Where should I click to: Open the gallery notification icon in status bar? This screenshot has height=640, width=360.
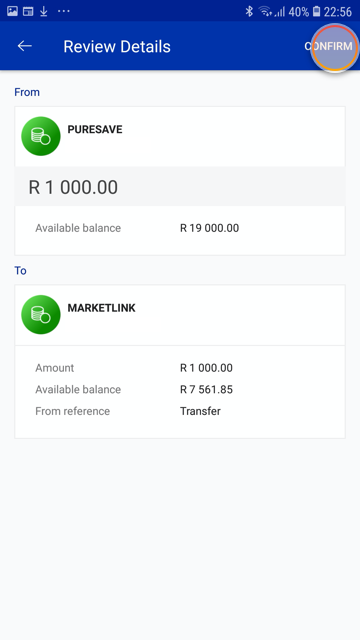tap(12, 11)
